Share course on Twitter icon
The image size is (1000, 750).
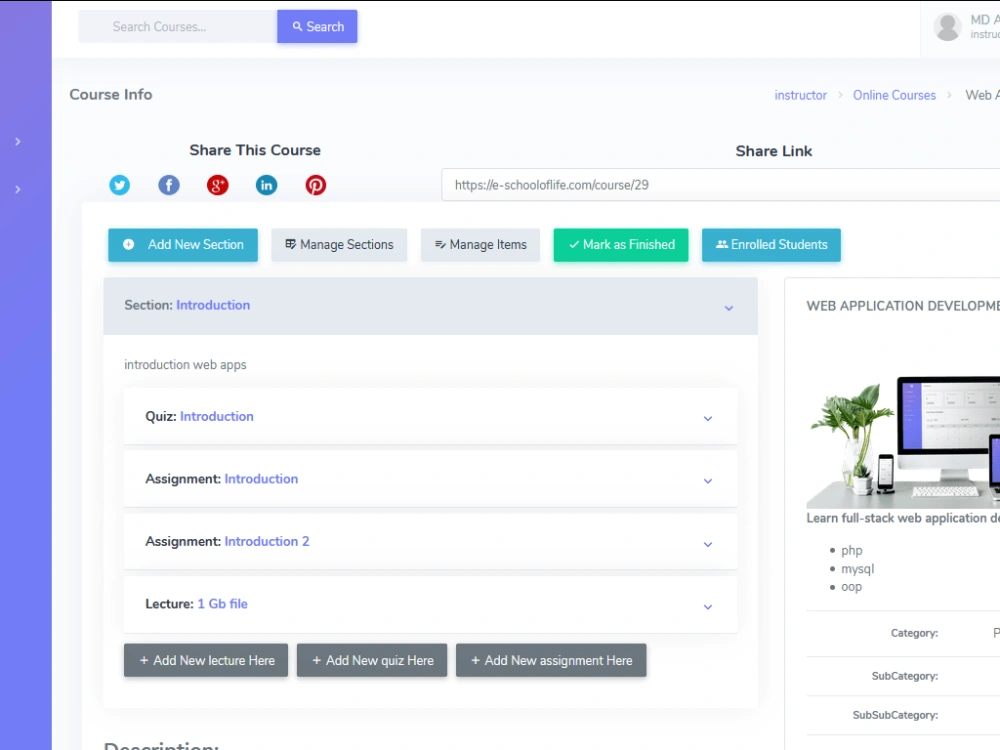tap(119, 185)
